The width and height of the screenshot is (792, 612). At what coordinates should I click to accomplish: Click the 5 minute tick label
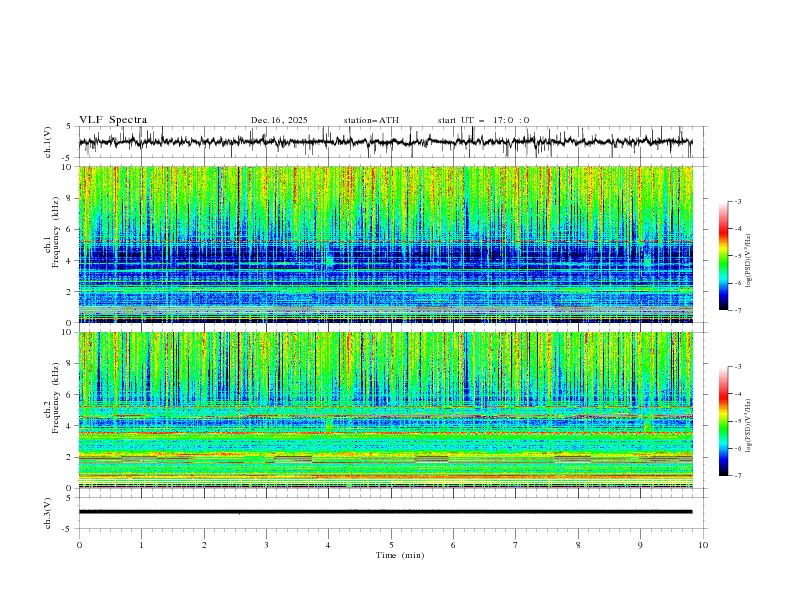pyautogui.click(x=391, y=545)
